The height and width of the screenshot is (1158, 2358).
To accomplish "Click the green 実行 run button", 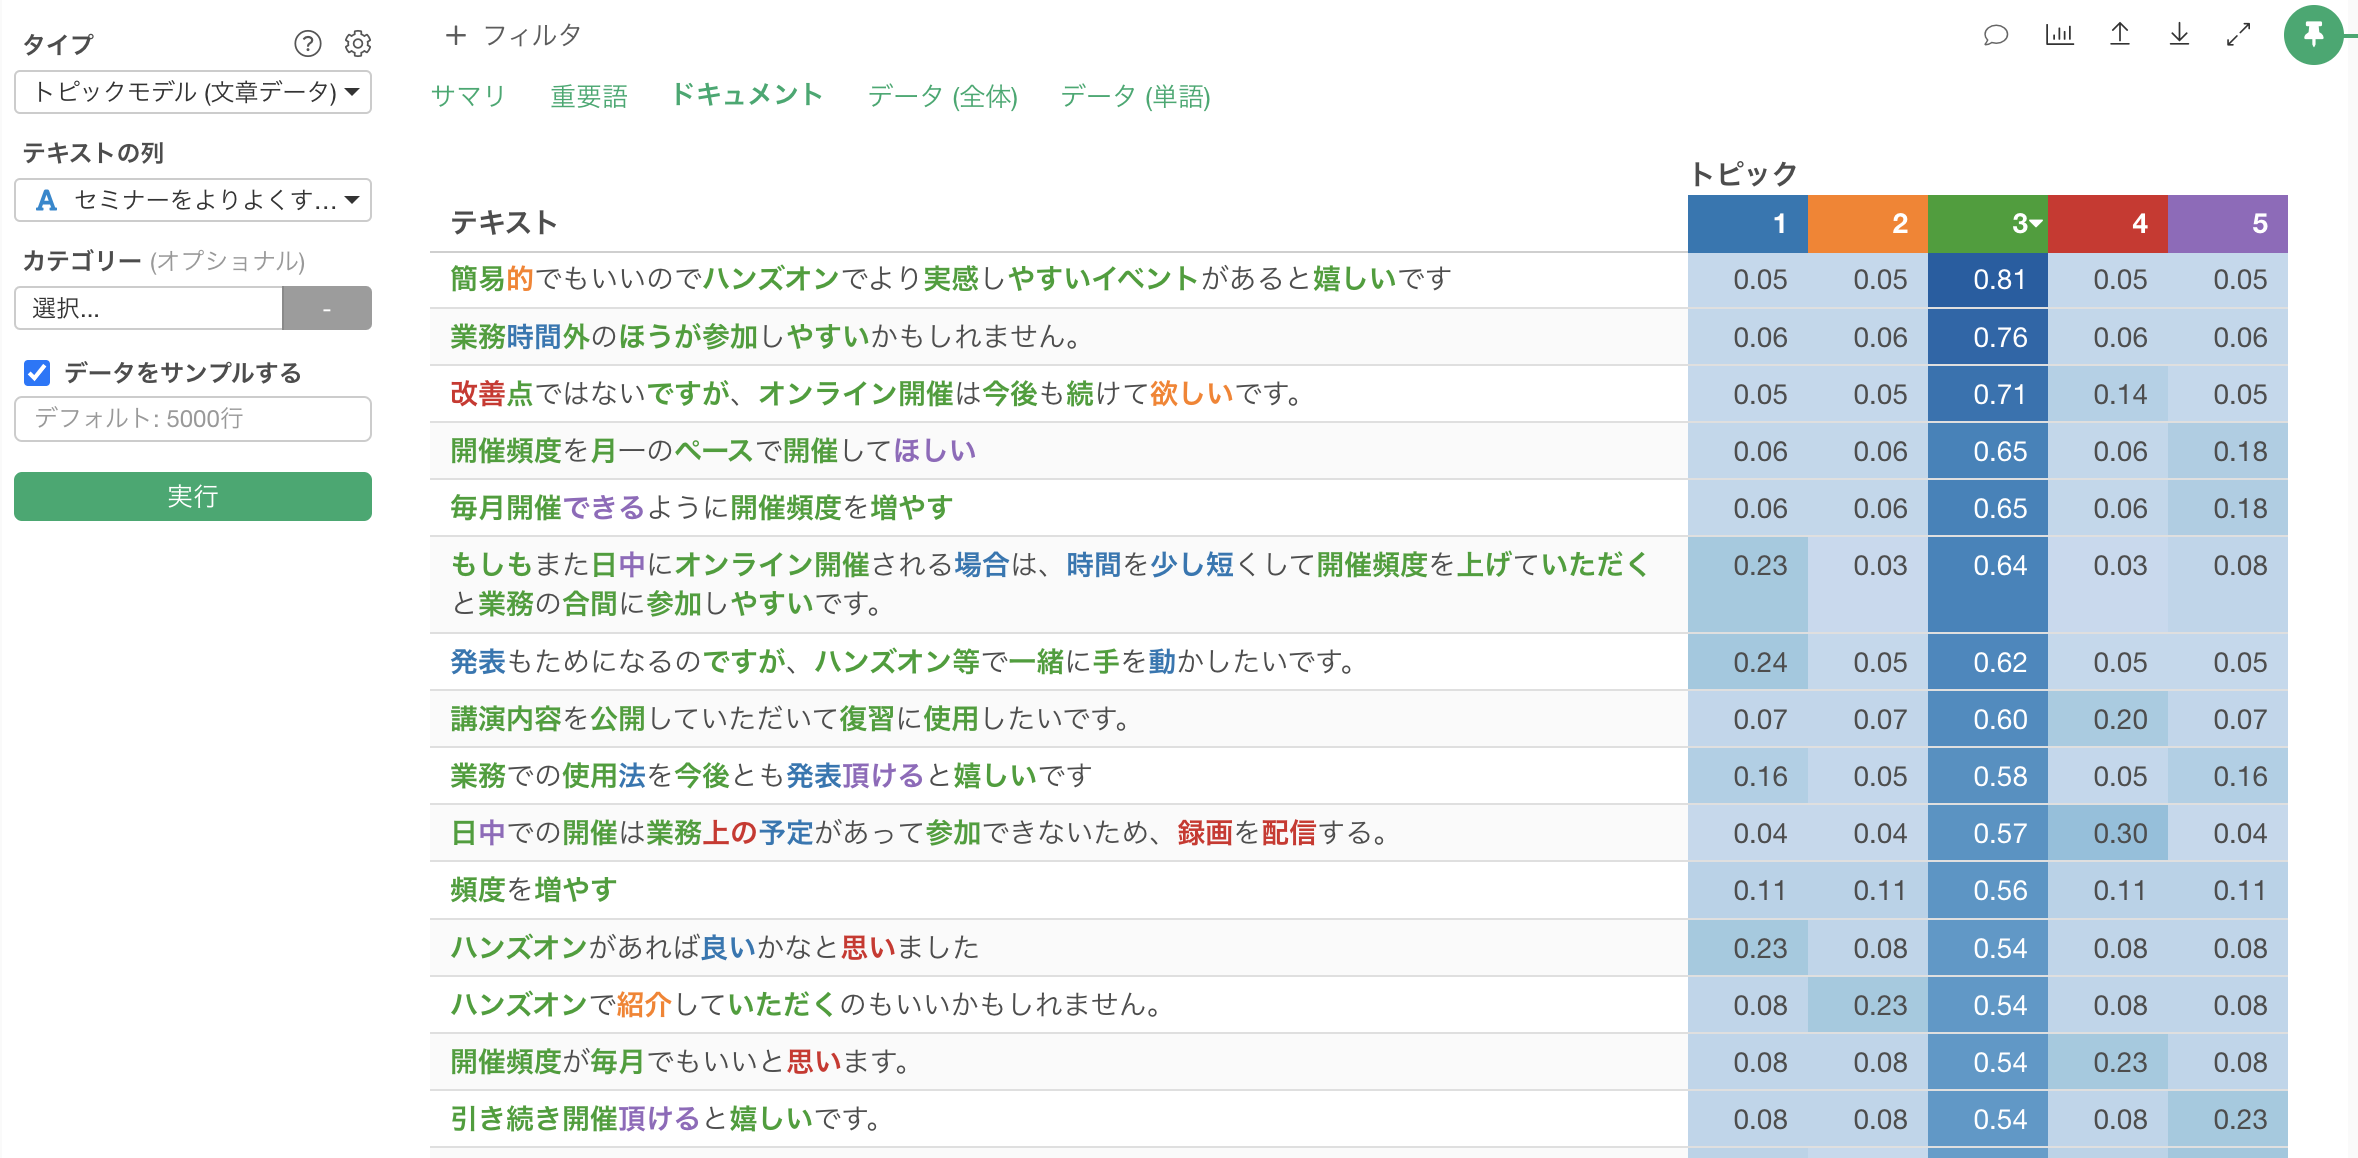I will point(193,496).
